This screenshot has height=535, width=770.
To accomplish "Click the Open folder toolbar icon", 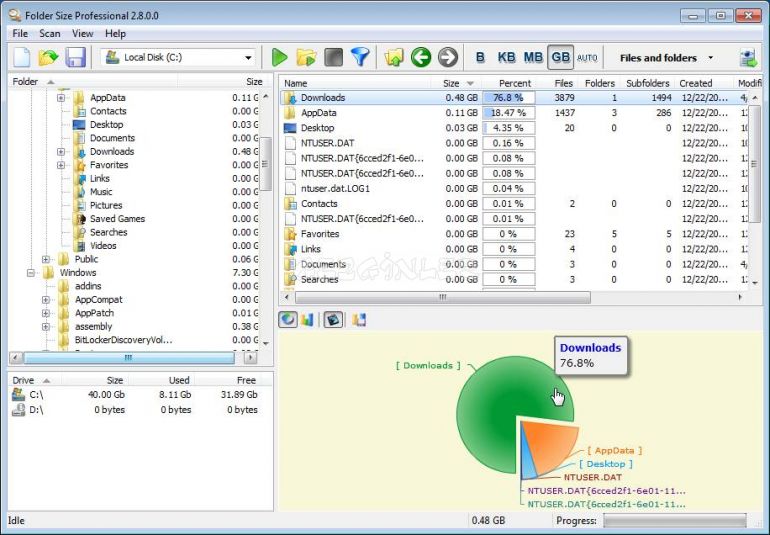I will 48,57.
